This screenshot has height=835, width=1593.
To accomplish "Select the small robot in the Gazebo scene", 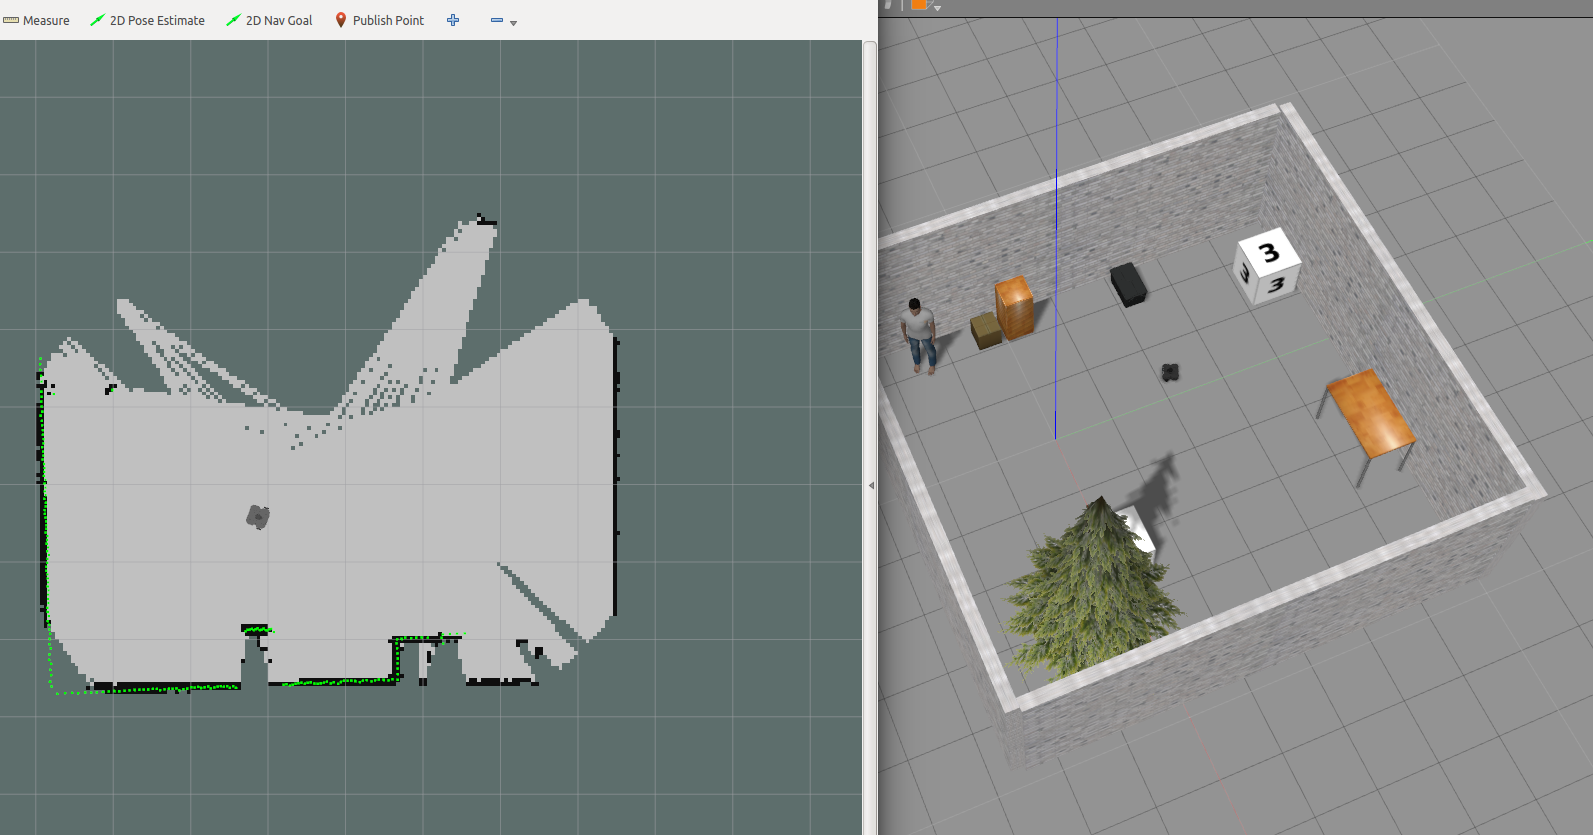I will pyautogui.click(x=1170, y=372).
